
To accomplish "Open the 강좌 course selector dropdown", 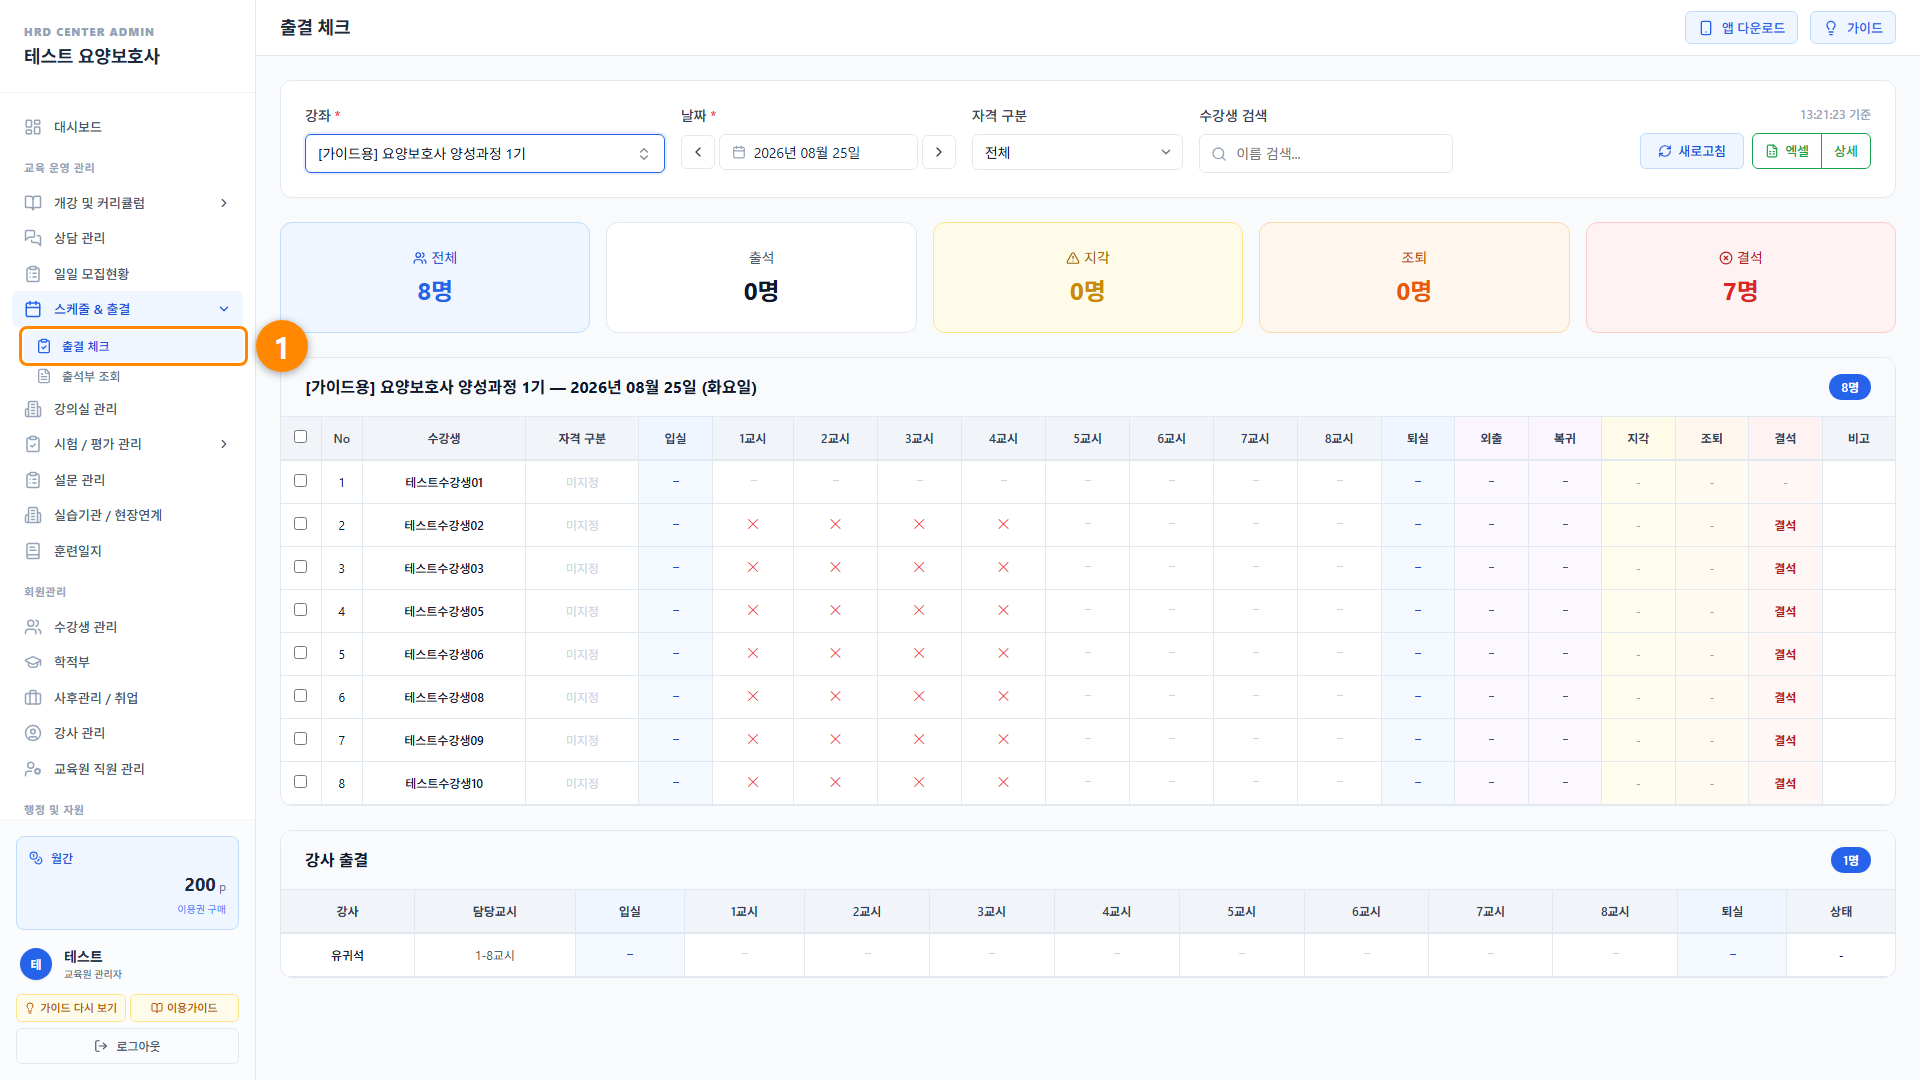I will click(x=484, y=153).
